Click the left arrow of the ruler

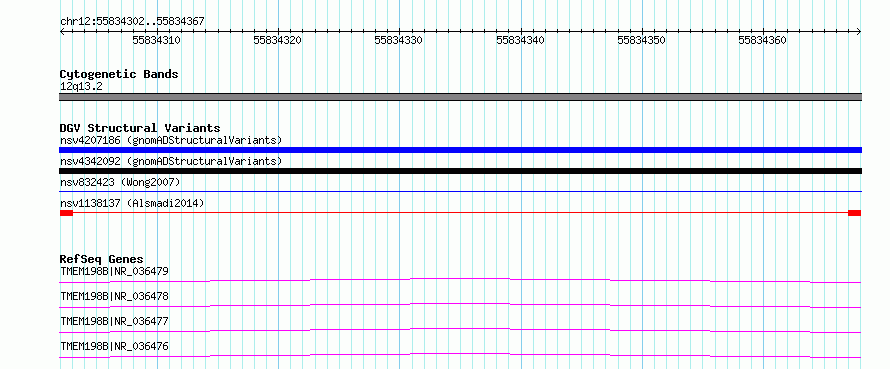click(x=62, y=32)
